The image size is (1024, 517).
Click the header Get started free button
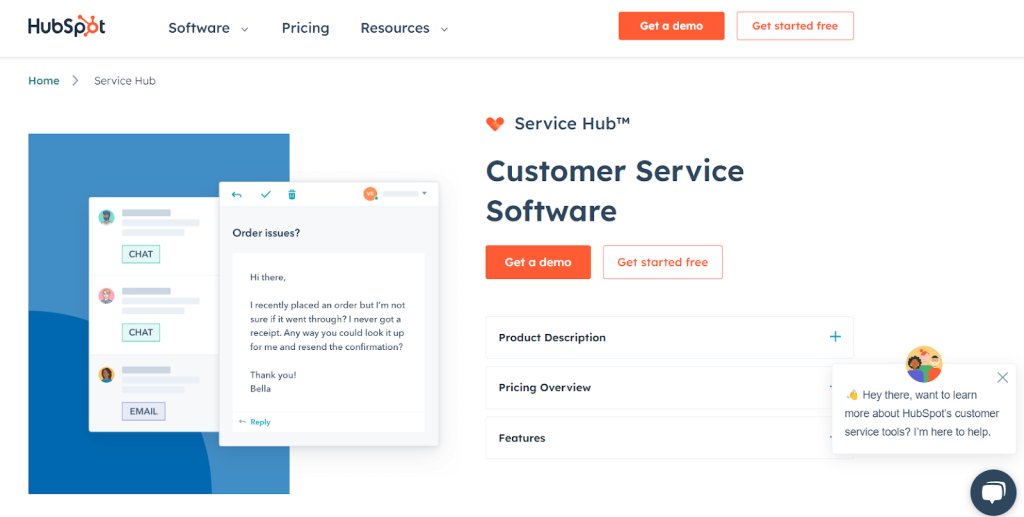tap(795, 26)
